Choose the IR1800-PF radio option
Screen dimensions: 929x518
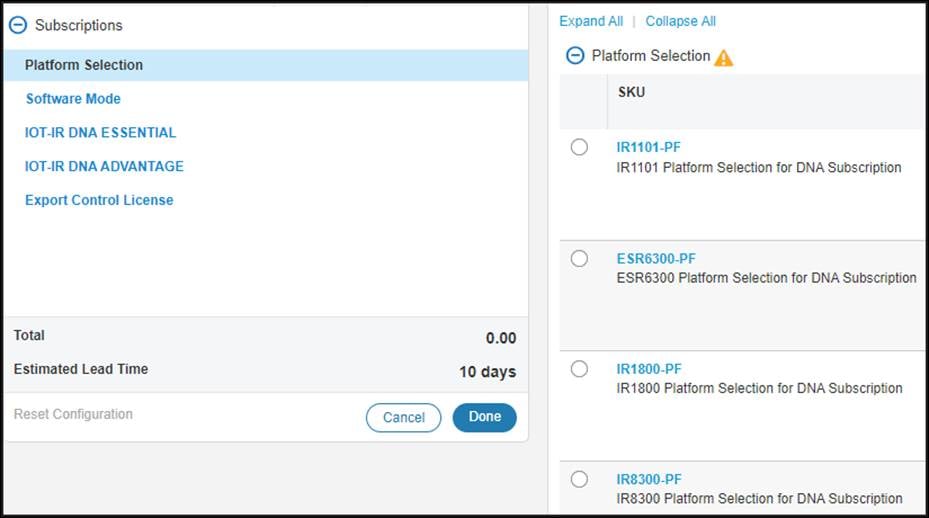pyautogui.click(x=579, y=369)
